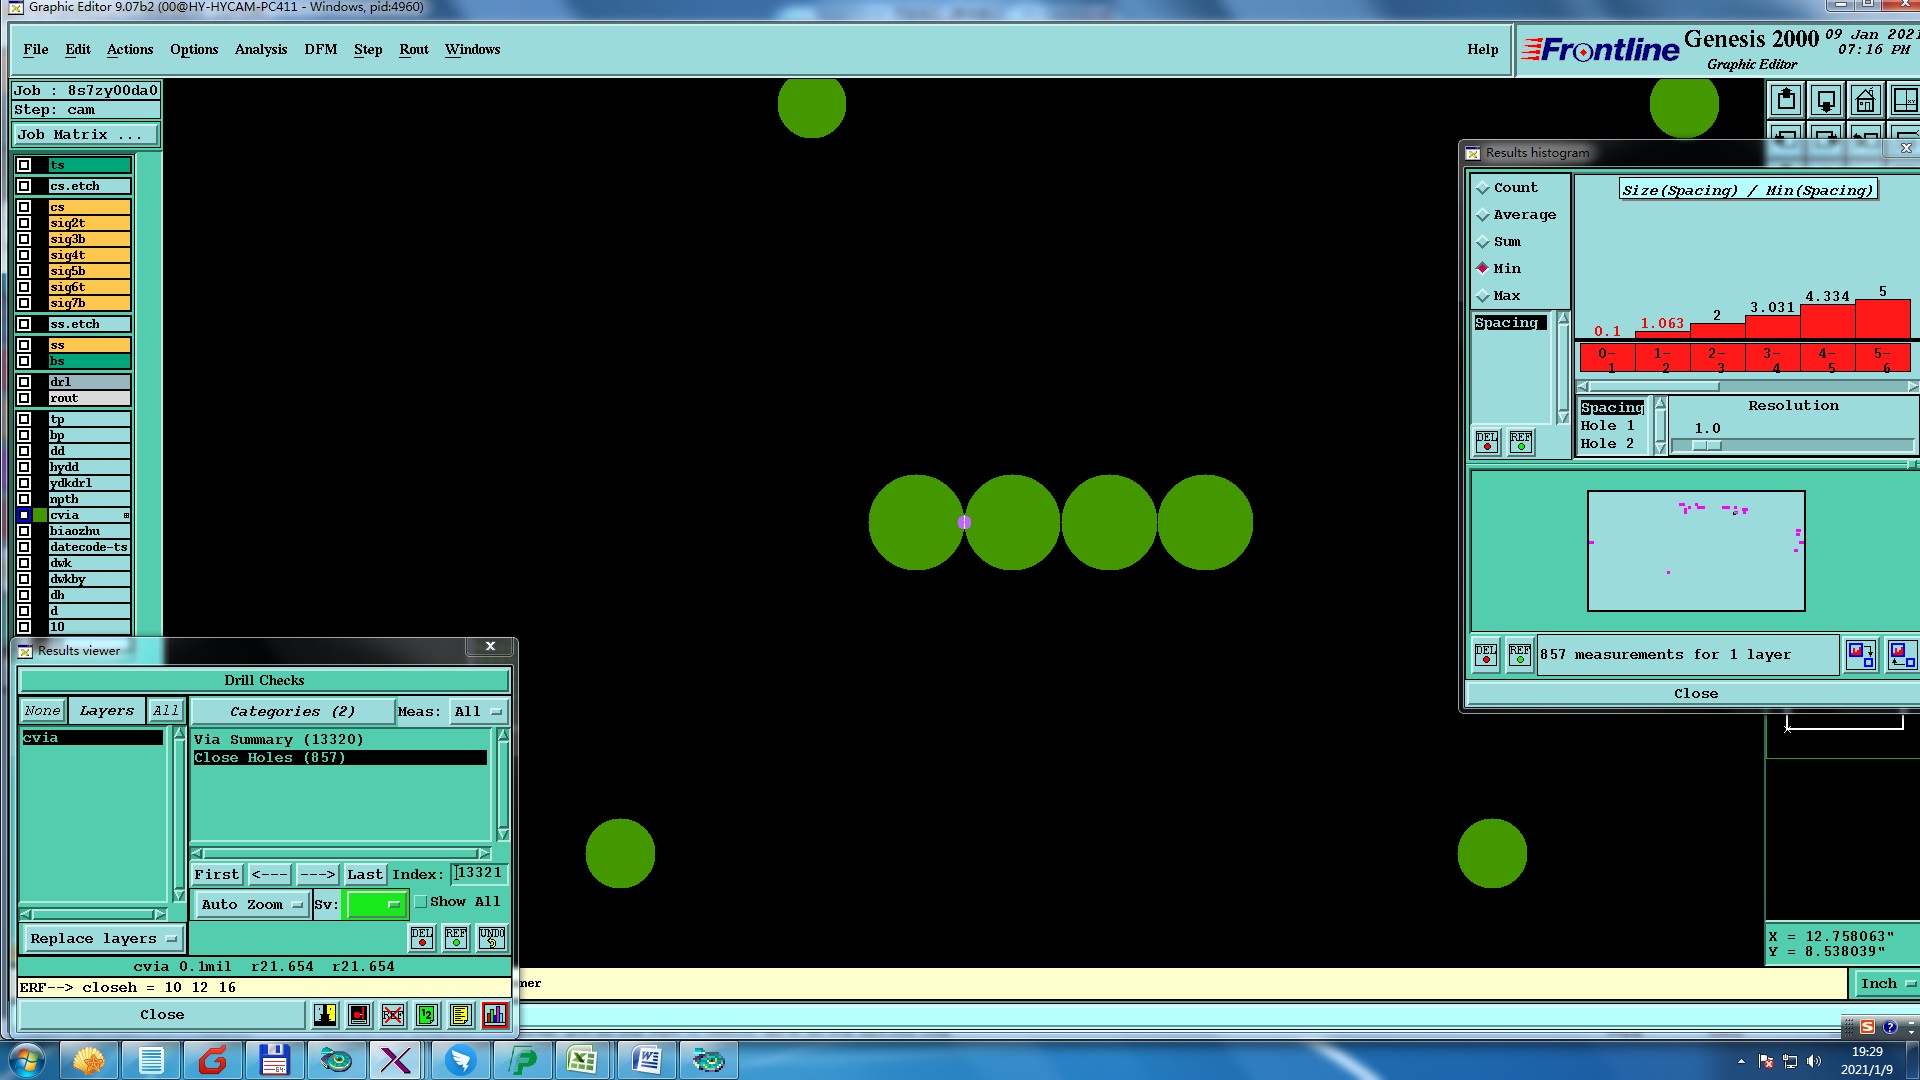Open the Meas All dropdown
This screenshot has width=1920, height=1080.
click(478, 712)
